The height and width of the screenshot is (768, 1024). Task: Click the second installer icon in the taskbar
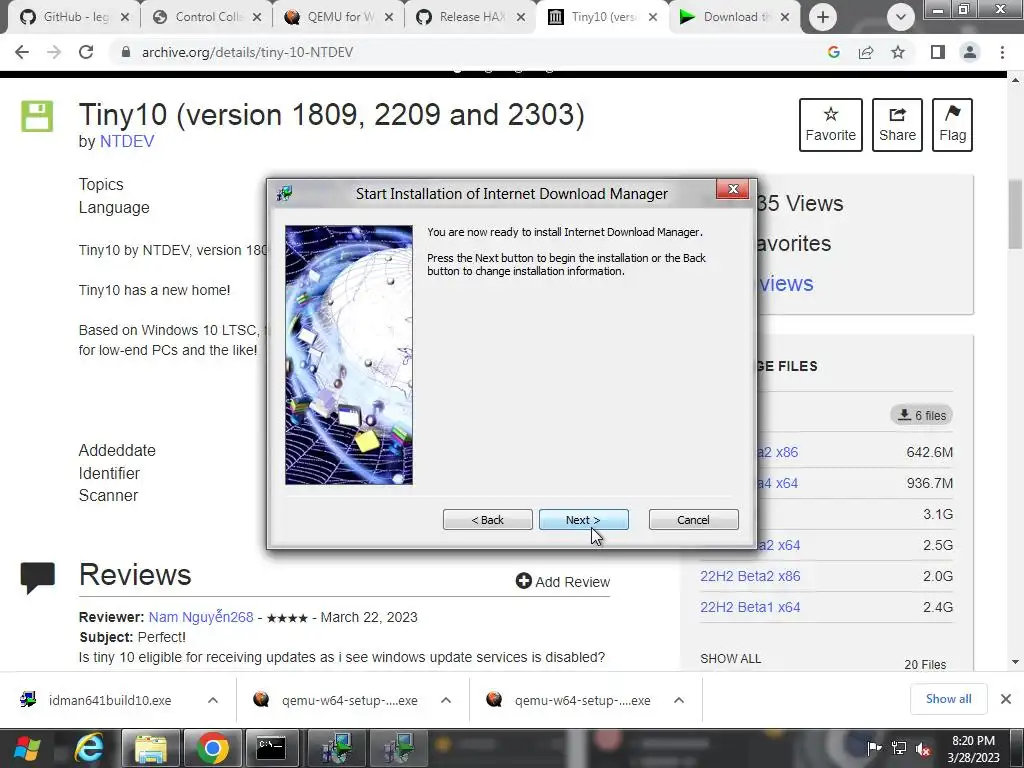tap(398, 748)
